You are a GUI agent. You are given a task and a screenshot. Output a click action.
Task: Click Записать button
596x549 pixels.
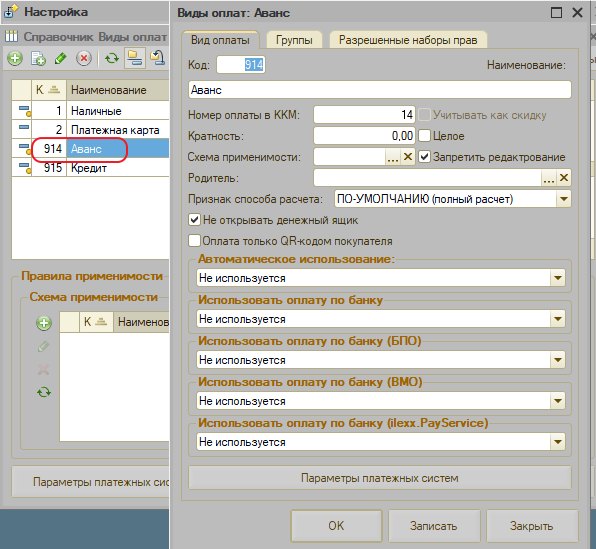(434, 525)
